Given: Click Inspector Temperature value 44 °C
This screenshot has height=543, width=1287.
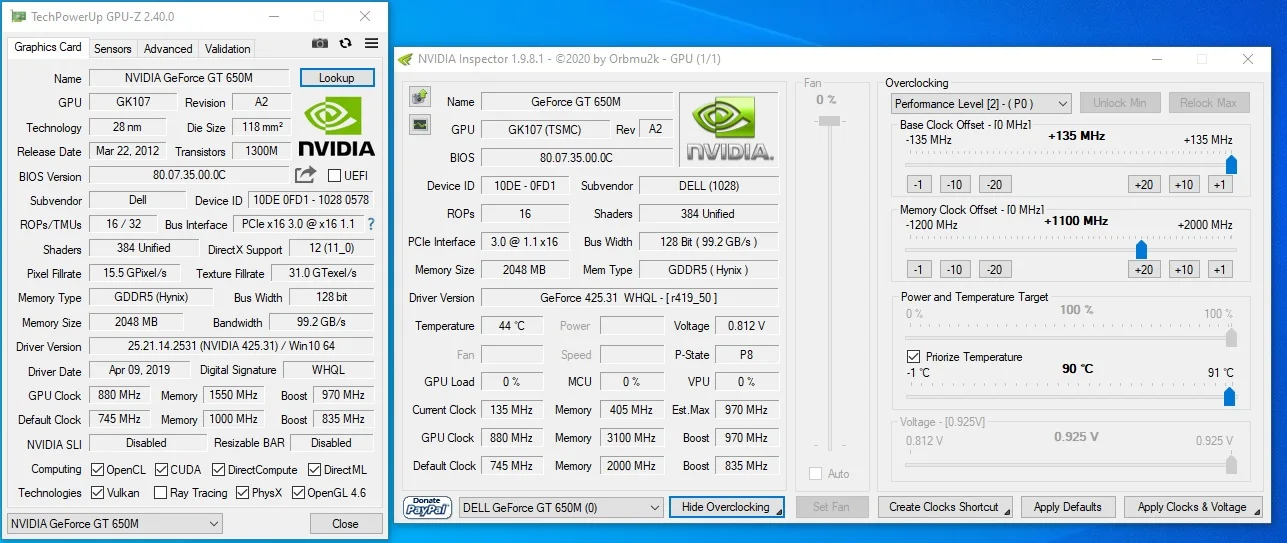Looking at the screenshot, I should click(511, 326).
